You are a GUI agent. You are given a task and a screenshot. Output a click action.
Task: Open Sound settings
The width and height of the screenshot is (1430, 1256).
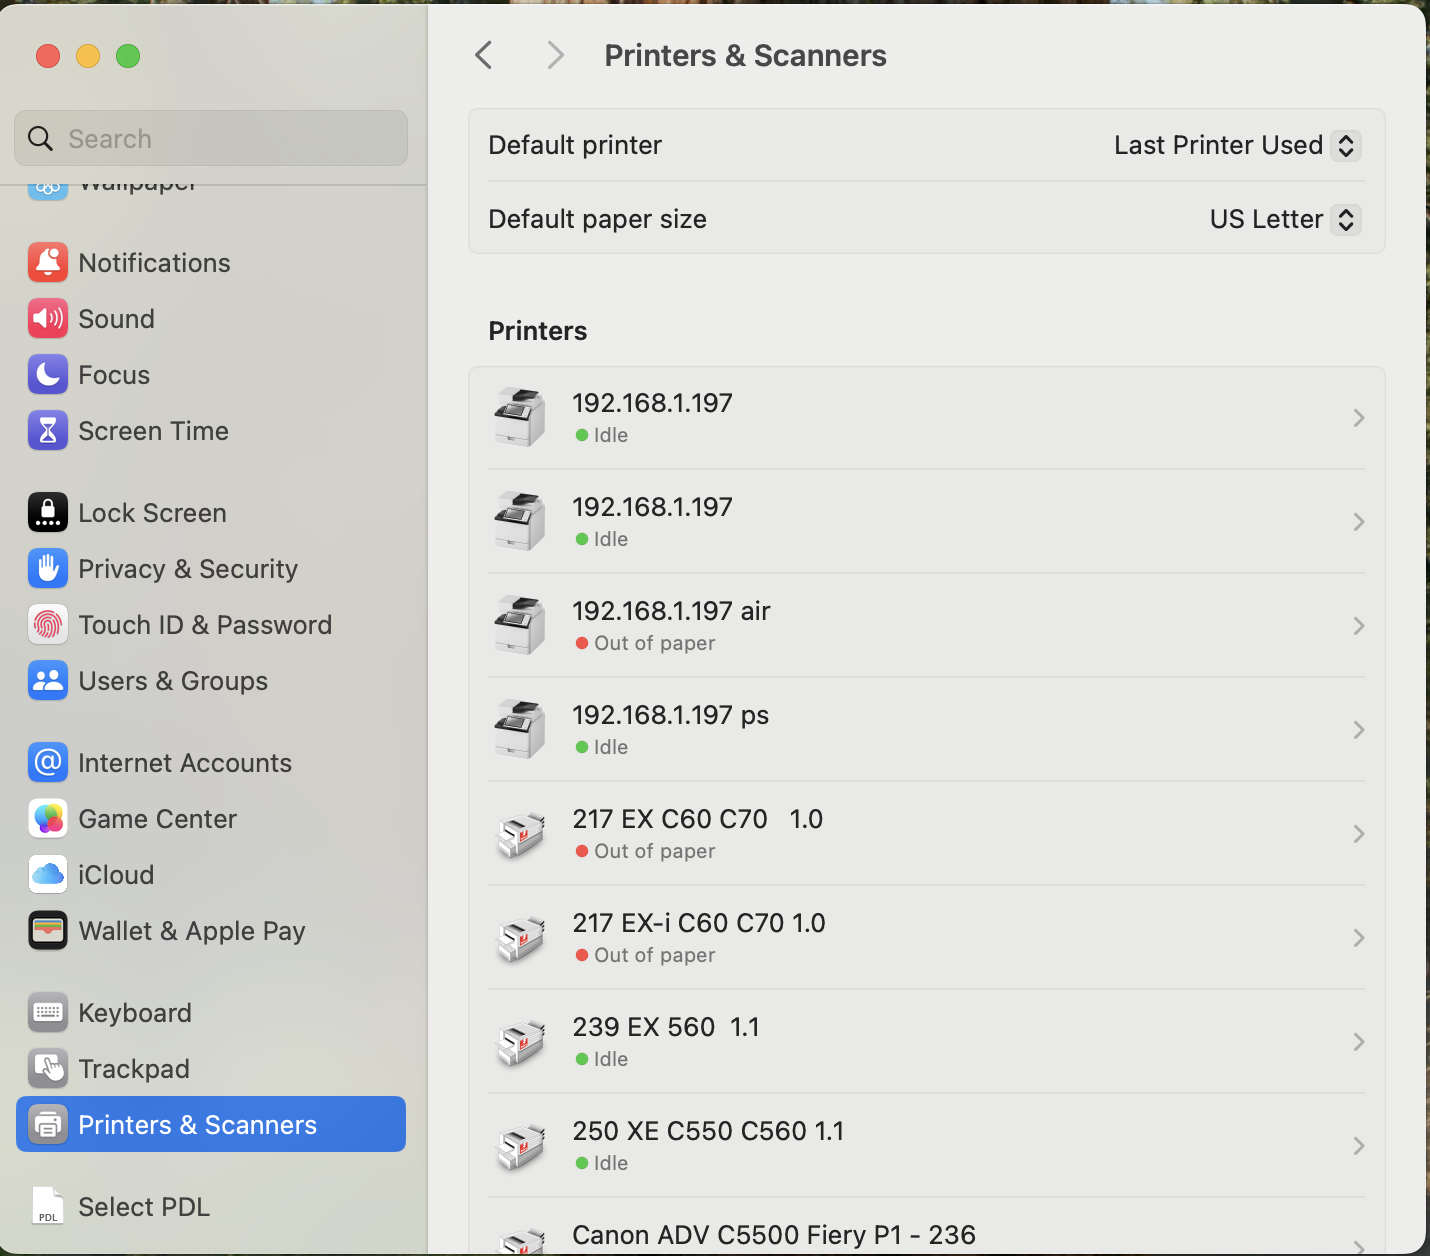(116, 318)
